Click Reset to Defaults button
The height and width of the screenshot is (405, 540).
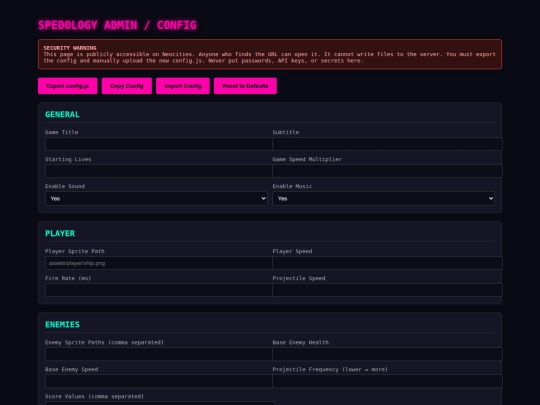click(245, 86)
